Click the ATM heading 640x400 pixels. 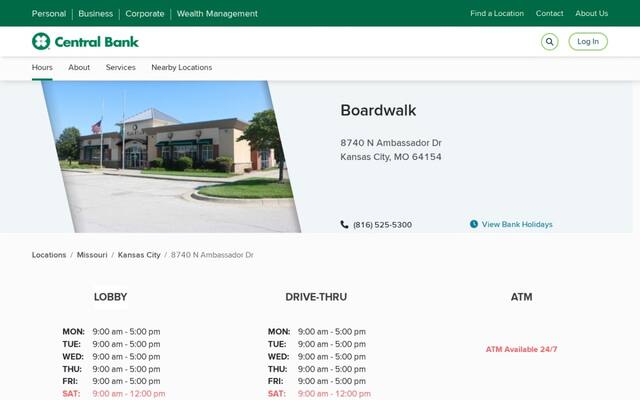(x=521, y=297)
